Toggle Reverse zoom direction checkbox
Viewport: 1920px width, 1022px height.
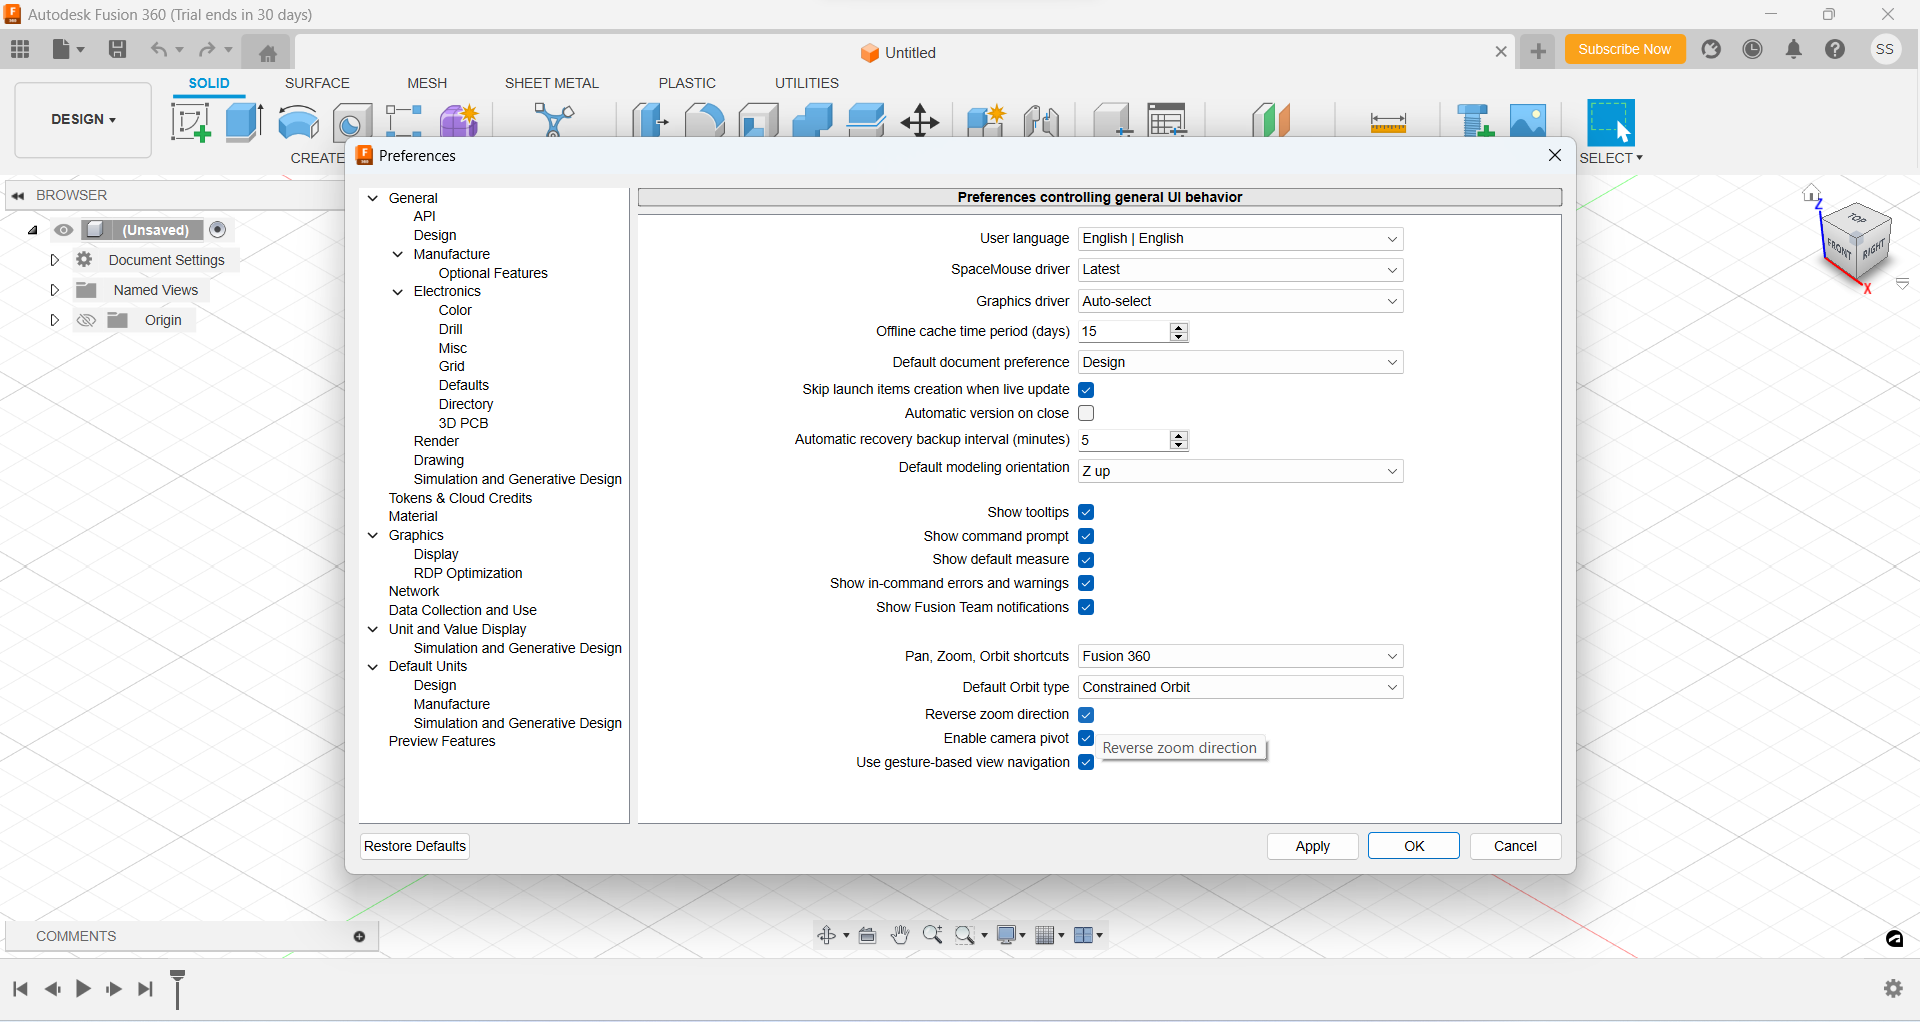1086,715
